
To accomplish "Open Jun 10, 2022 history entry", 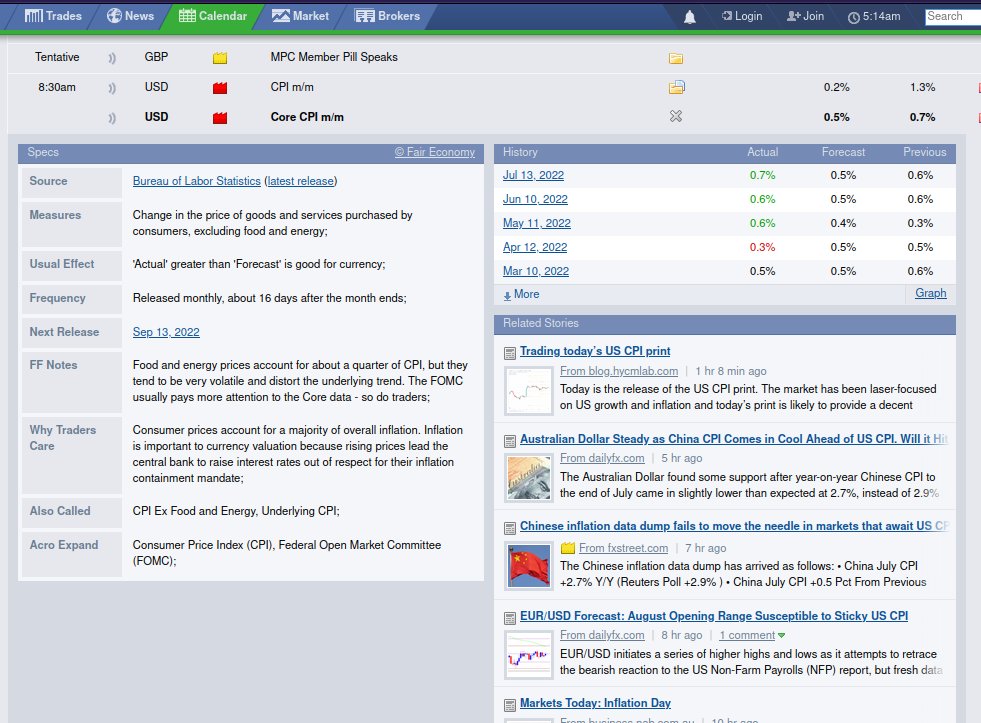I will (535, 200).
